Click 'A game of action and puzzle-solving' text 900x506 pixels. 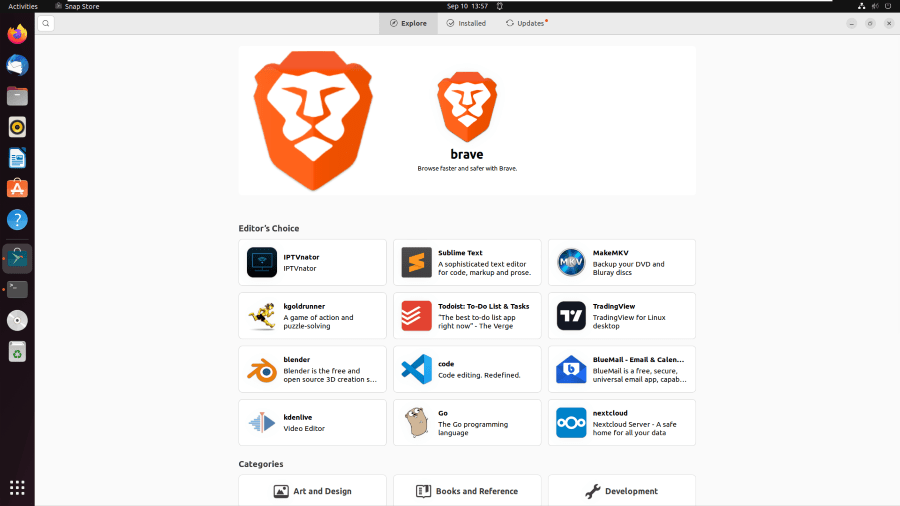[319, 322]
